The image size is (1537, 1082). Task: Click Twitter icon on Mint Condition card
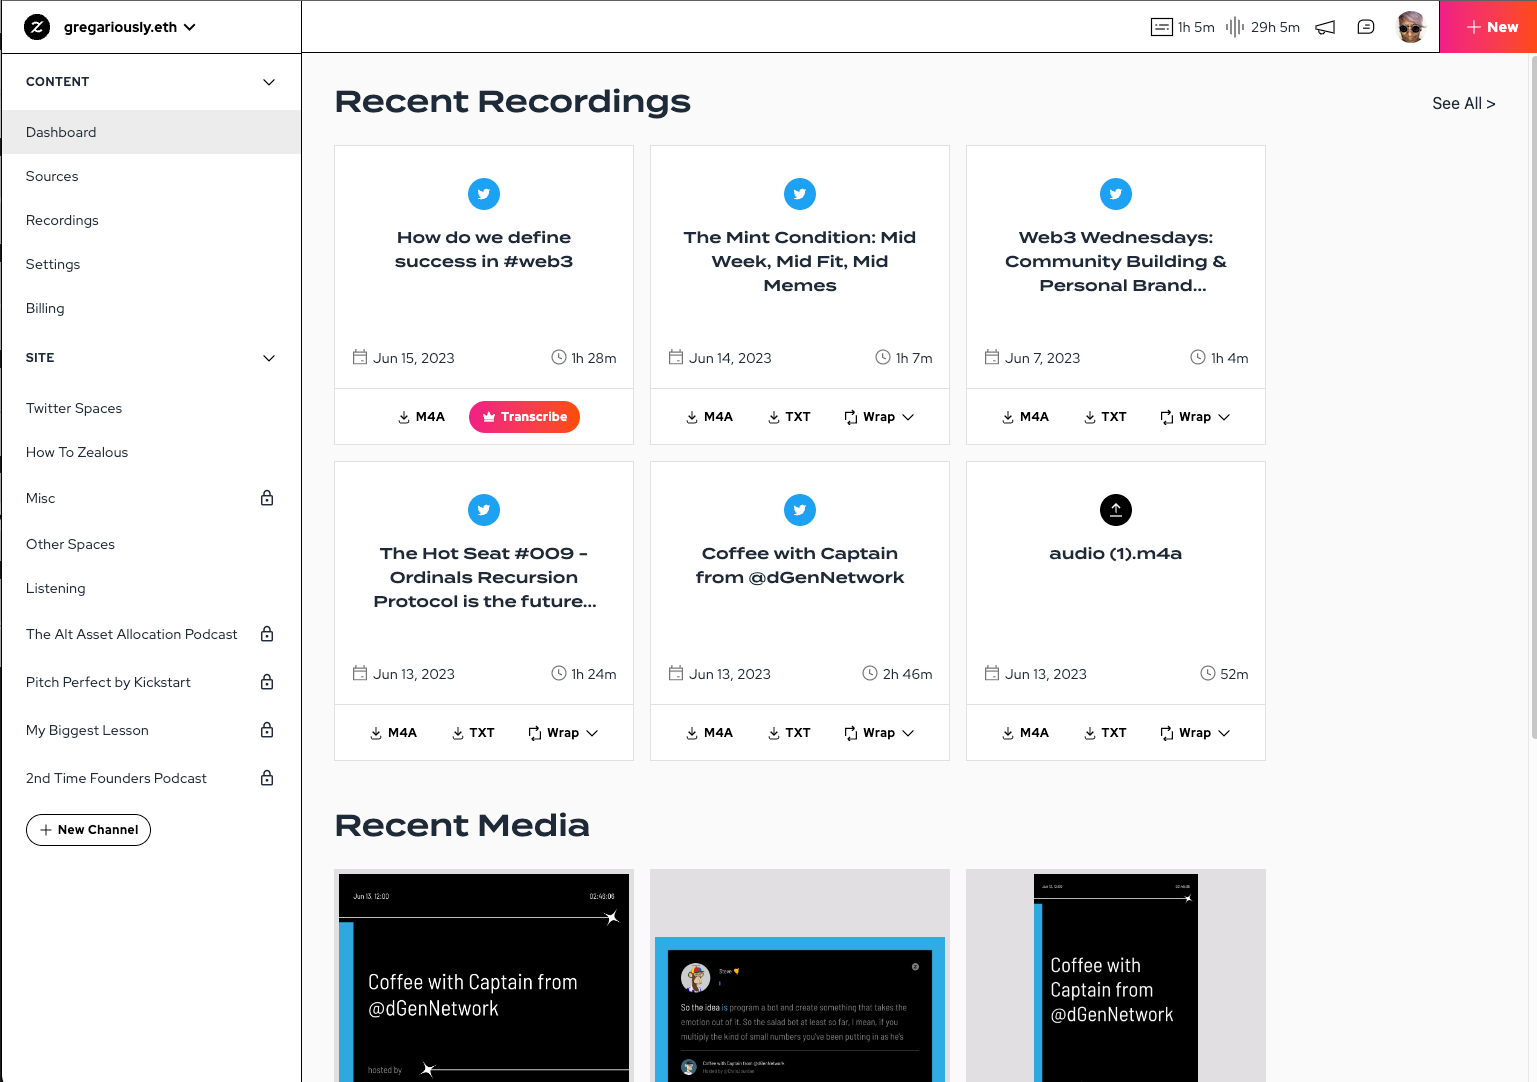(799, 194)
